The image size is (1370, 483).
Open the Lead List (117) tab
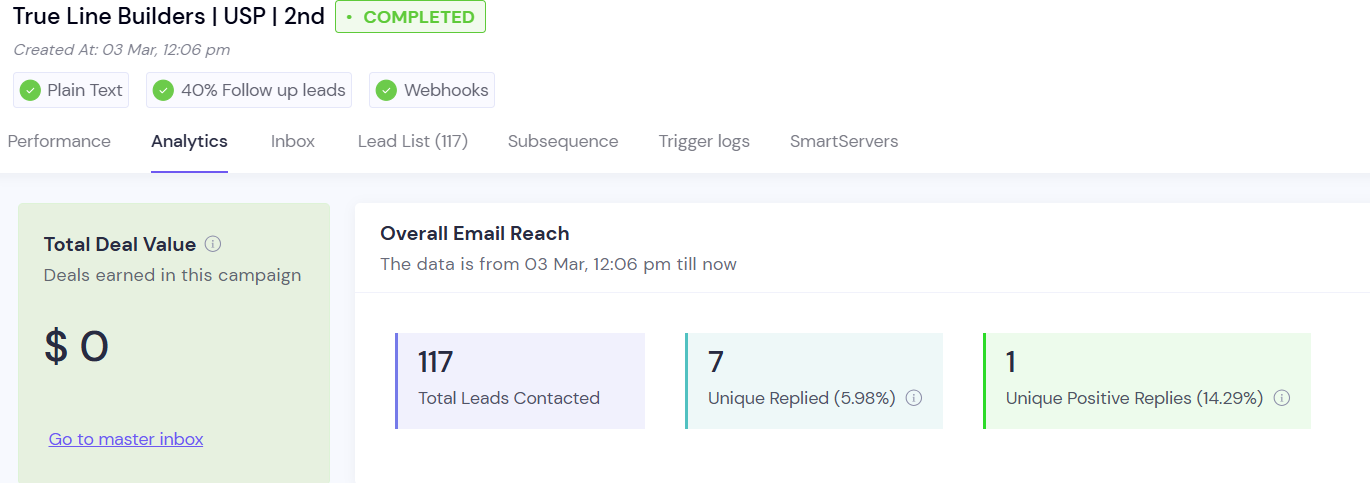(x=413, y=141)
